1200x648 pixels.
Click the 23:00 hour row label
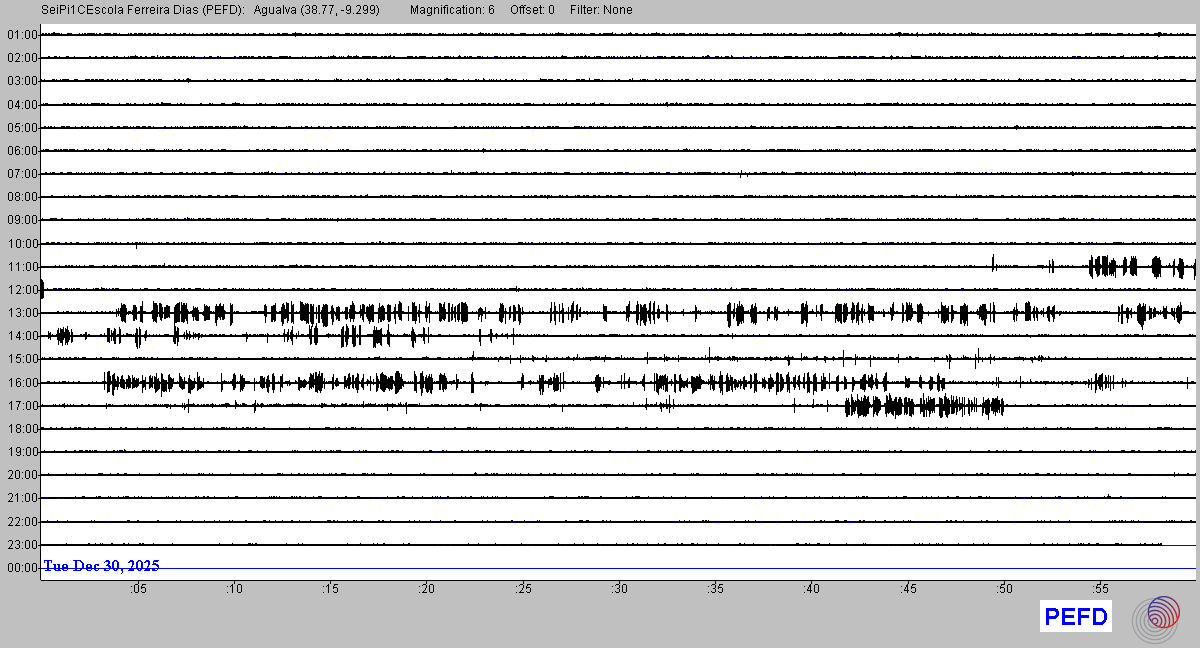(x=22, y=545)
